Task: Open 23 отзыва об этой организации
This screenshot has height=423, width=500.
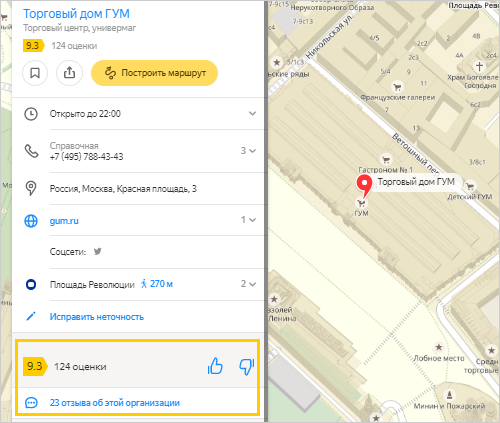Action: [115, 403]
